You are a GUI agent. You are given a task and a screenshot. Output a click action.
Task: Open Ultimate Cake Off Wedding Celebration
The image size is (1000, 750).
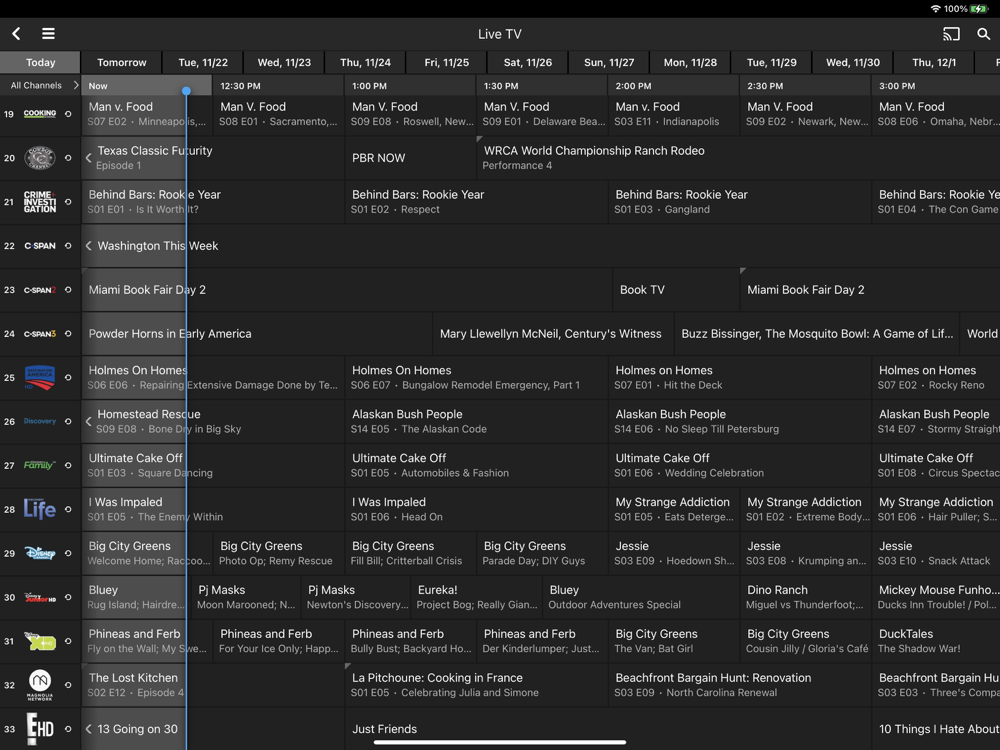[x=739, y=465]
